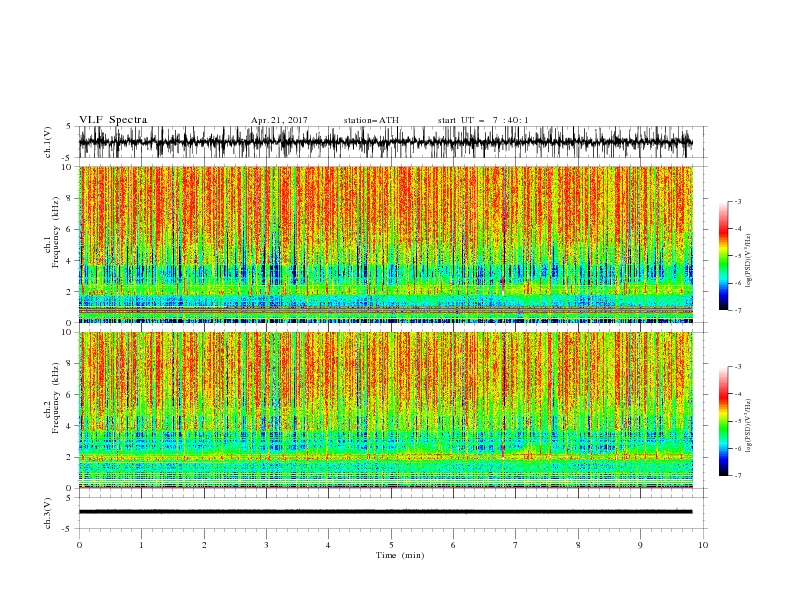This screenshot has height=612, width=792.
Task: Click the 'VLF Spectra' title text
Action: coord(113,120)
